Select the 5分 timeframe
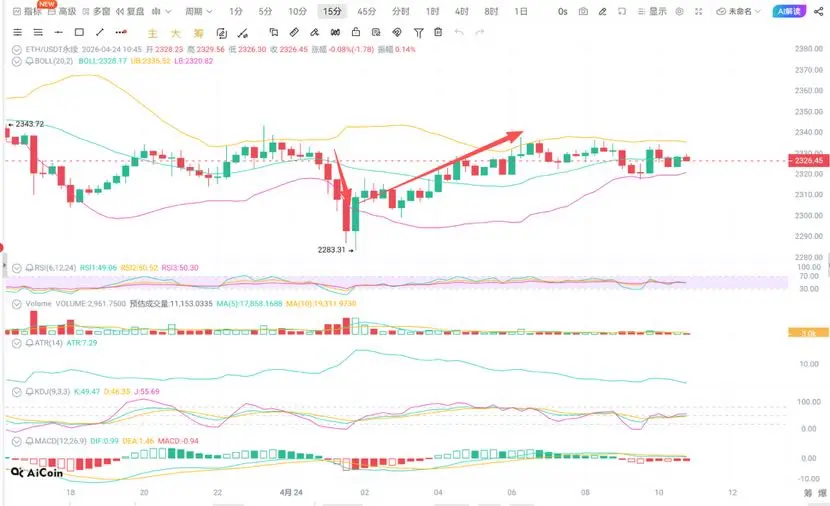 click(x=265, y=11)
